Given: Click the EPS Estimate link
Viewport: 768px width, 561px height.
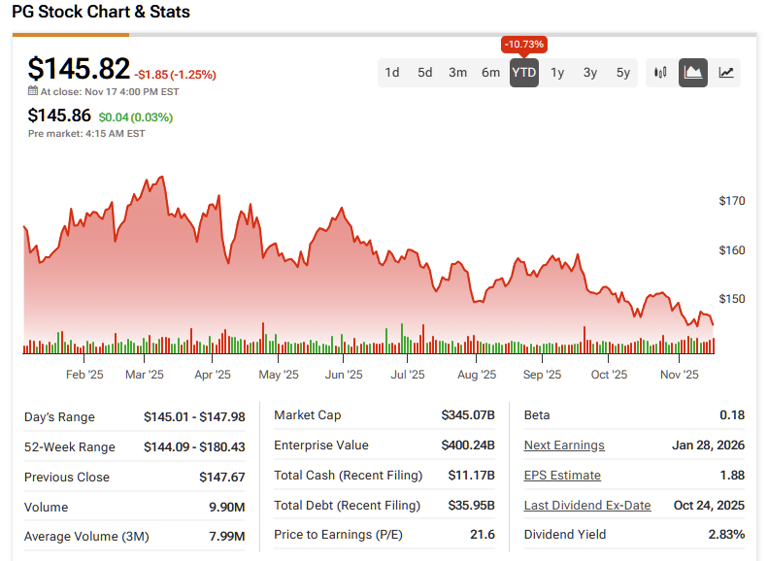Looking at the screenshot, I should click(x=562, y=475).
